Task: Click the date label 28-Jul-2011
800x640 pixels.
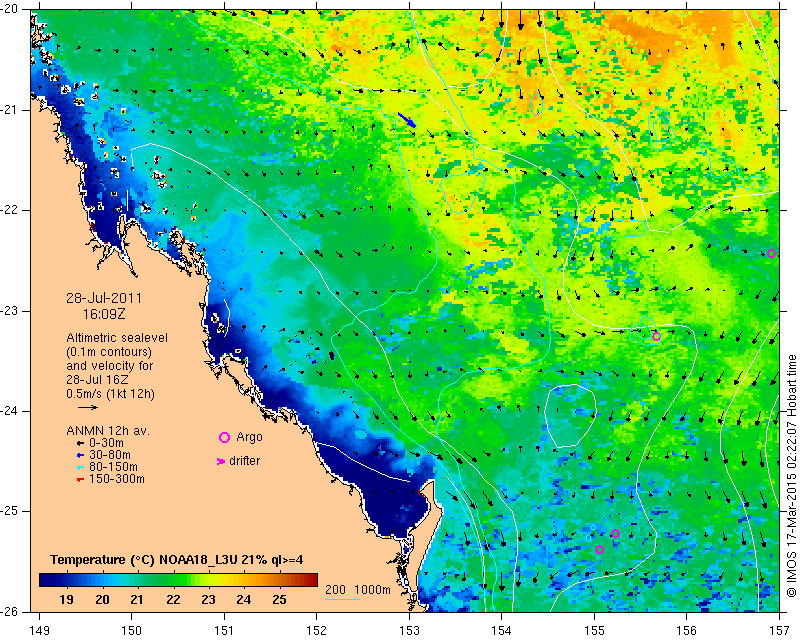Action: pyautogui.click(x=104, y=299)
